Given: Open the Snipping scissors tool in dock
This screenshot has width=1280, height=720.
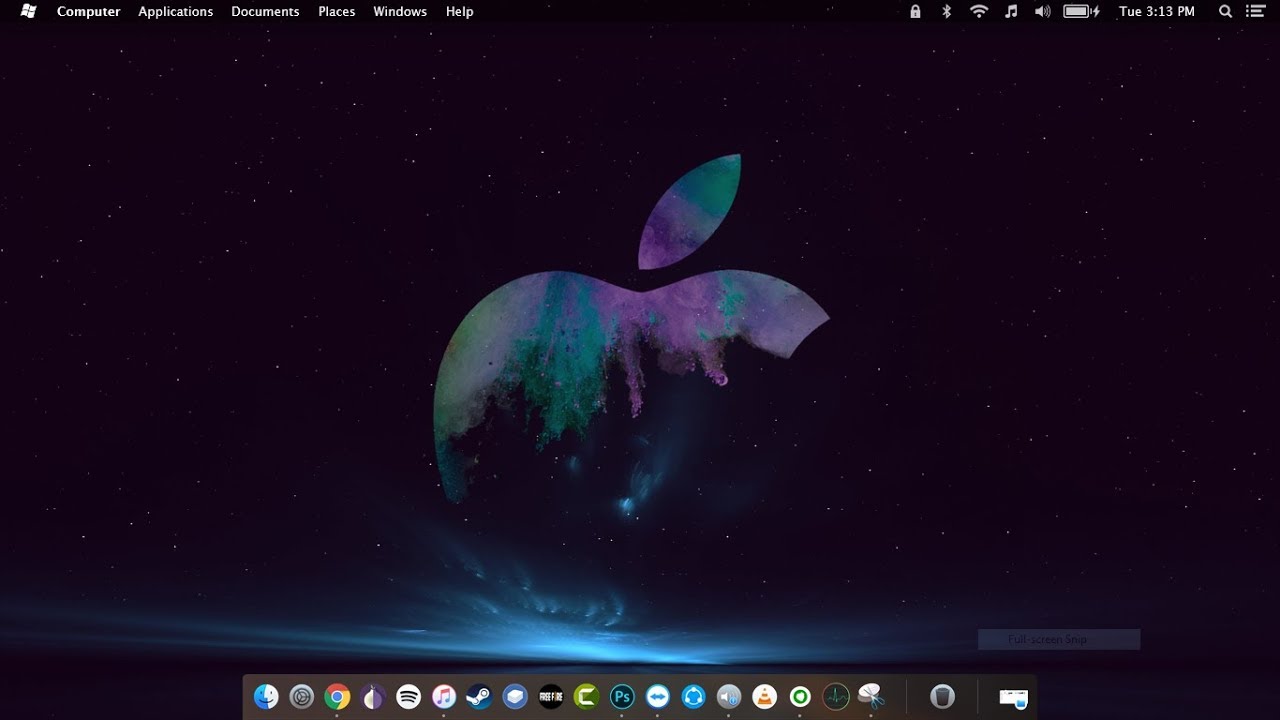Looking at the screenshot, I should tap(871, 697).
